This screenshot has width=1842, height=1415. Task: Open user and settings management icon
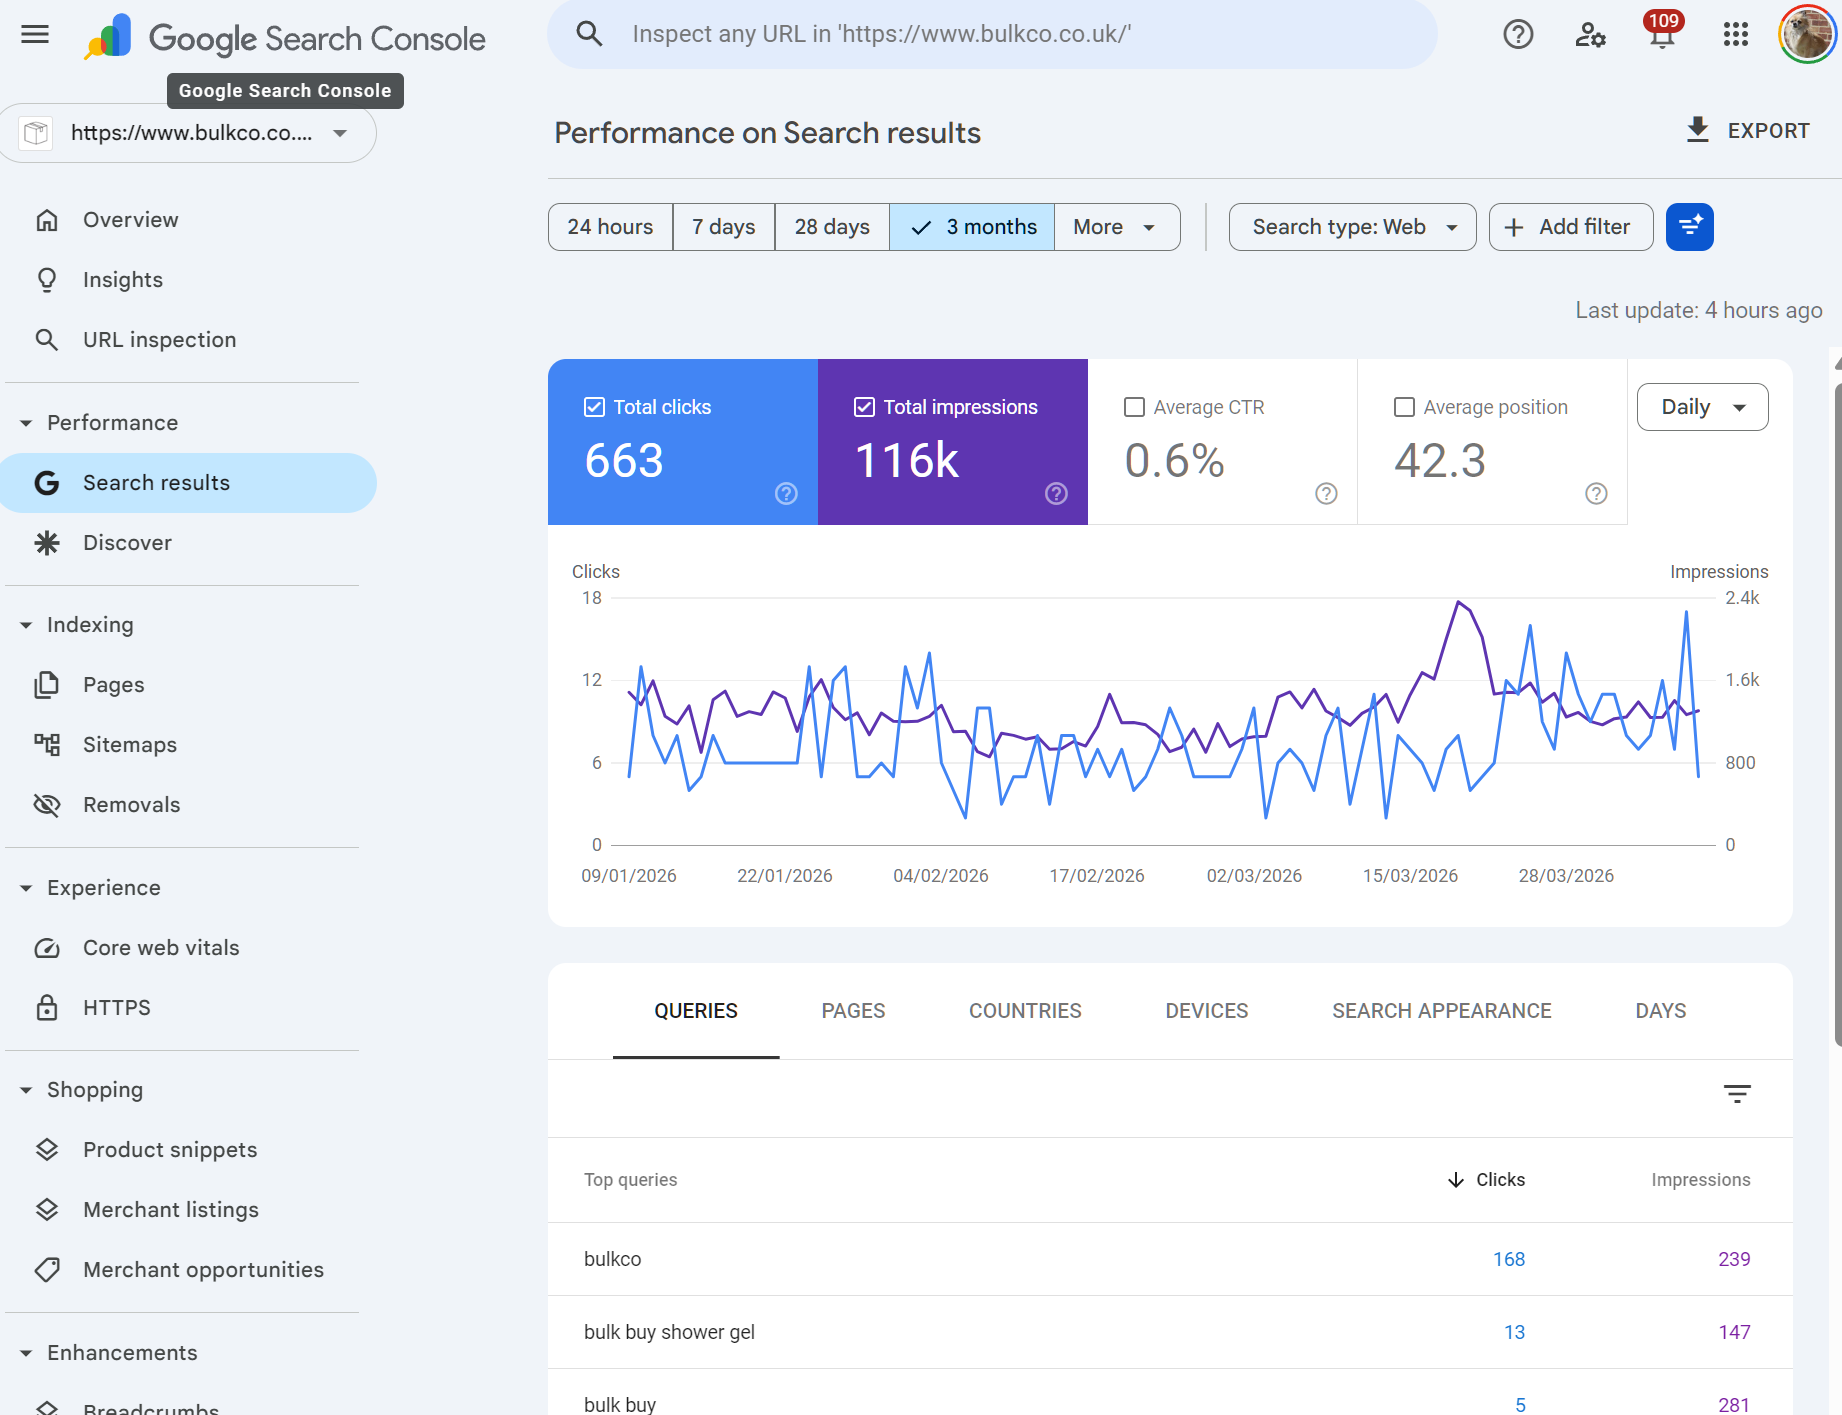pos(1590,35)
